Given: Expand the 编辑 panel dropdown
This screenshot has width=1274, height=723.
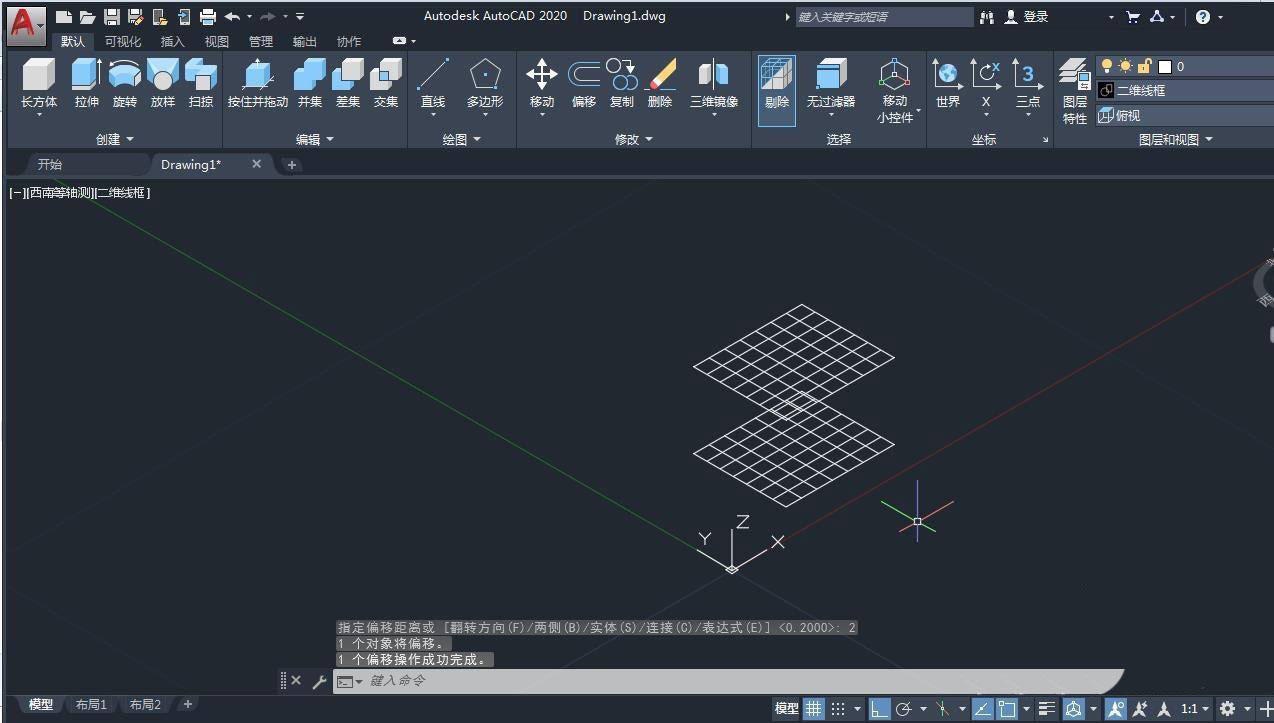Looking at the screenshot, I should (x=315, y=139).
